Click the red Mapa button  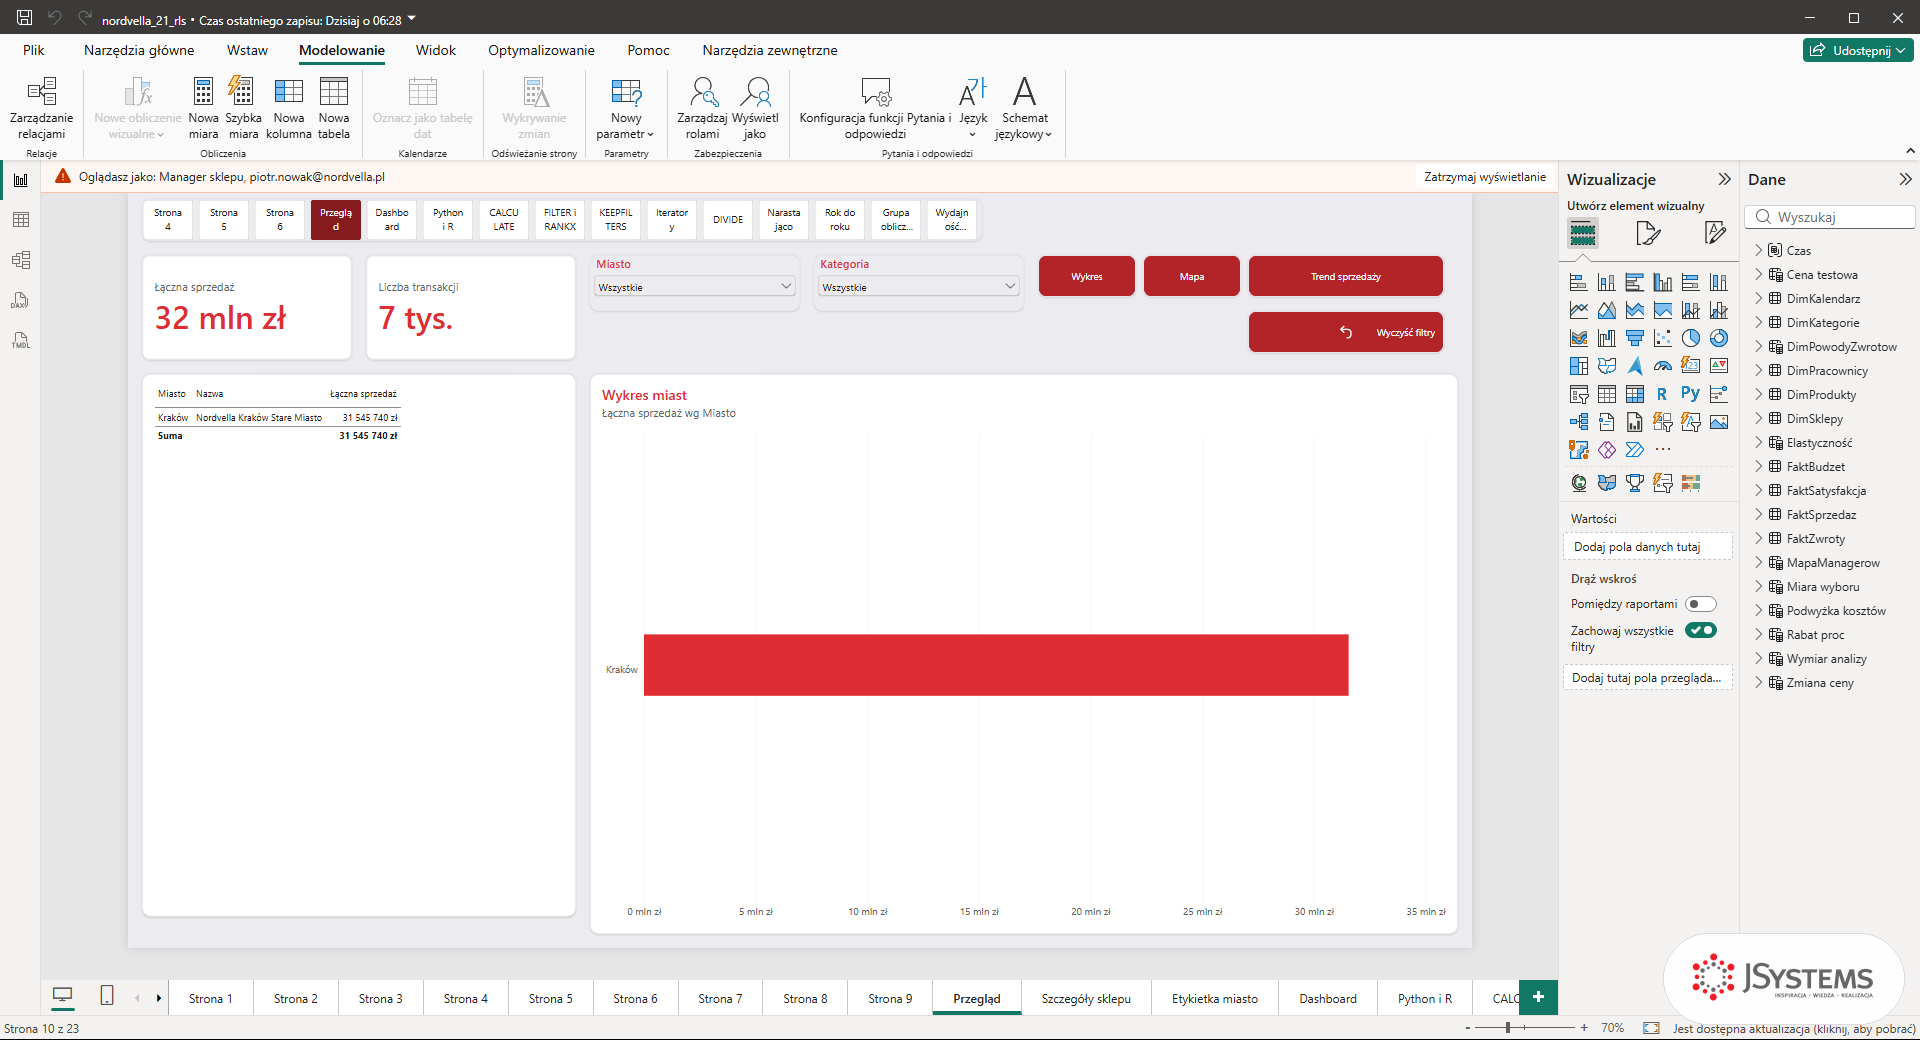[1192, 276]
